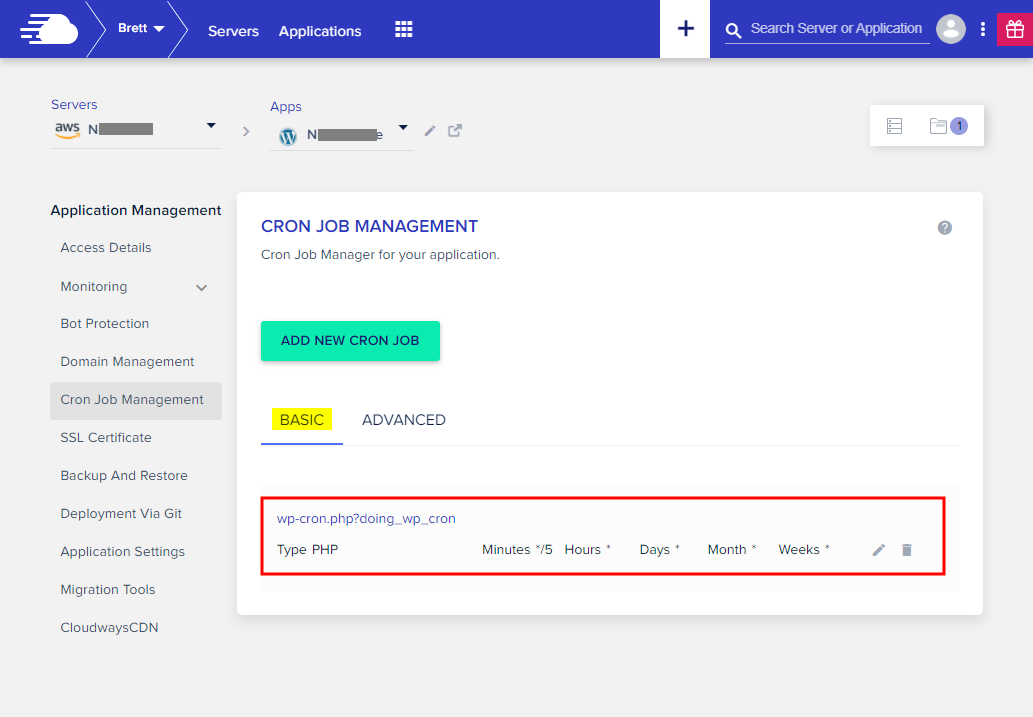Select Backup And Restore in sidebar
The width and height of the screenshot is (1033, 717).
[x=124, y=476]
